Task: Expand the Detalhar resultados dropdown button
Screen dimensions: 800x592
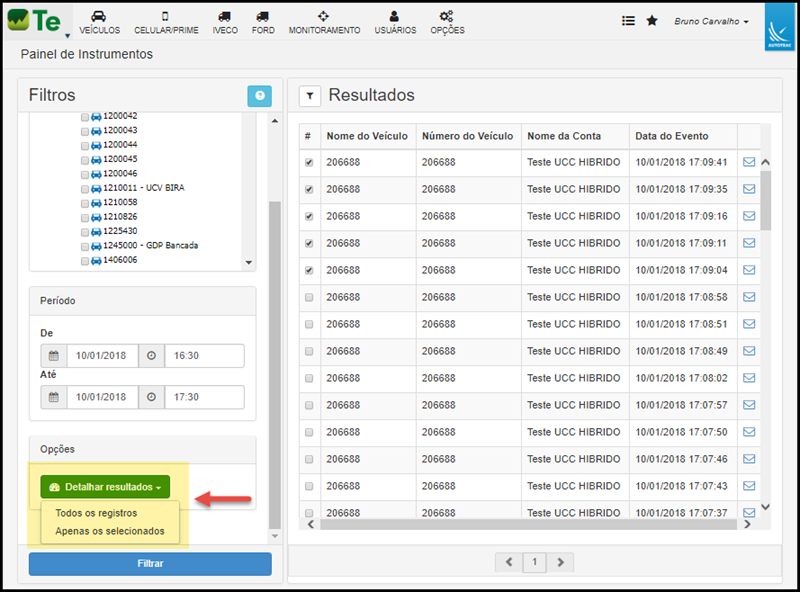Action: click(105, 487)
